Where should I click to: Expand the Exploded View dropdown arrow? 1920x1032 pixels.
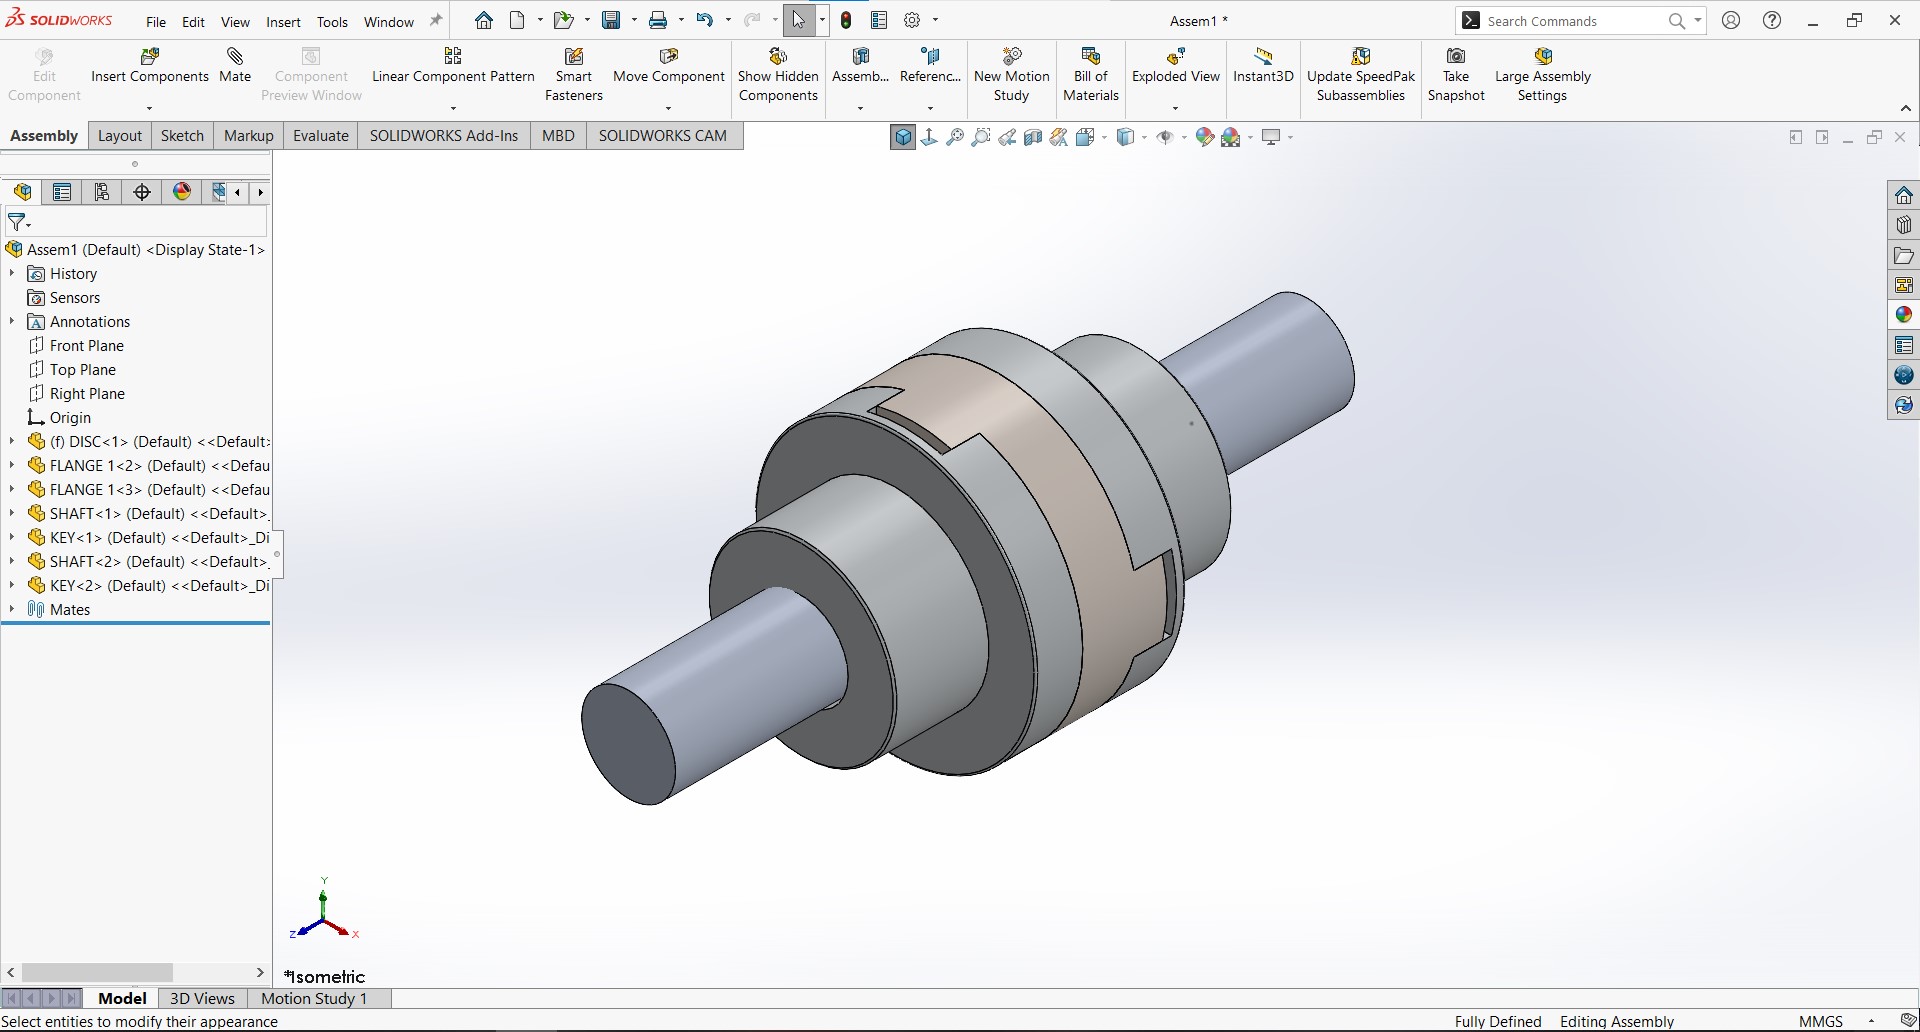pyautogui.click(x=1175, y=108)
